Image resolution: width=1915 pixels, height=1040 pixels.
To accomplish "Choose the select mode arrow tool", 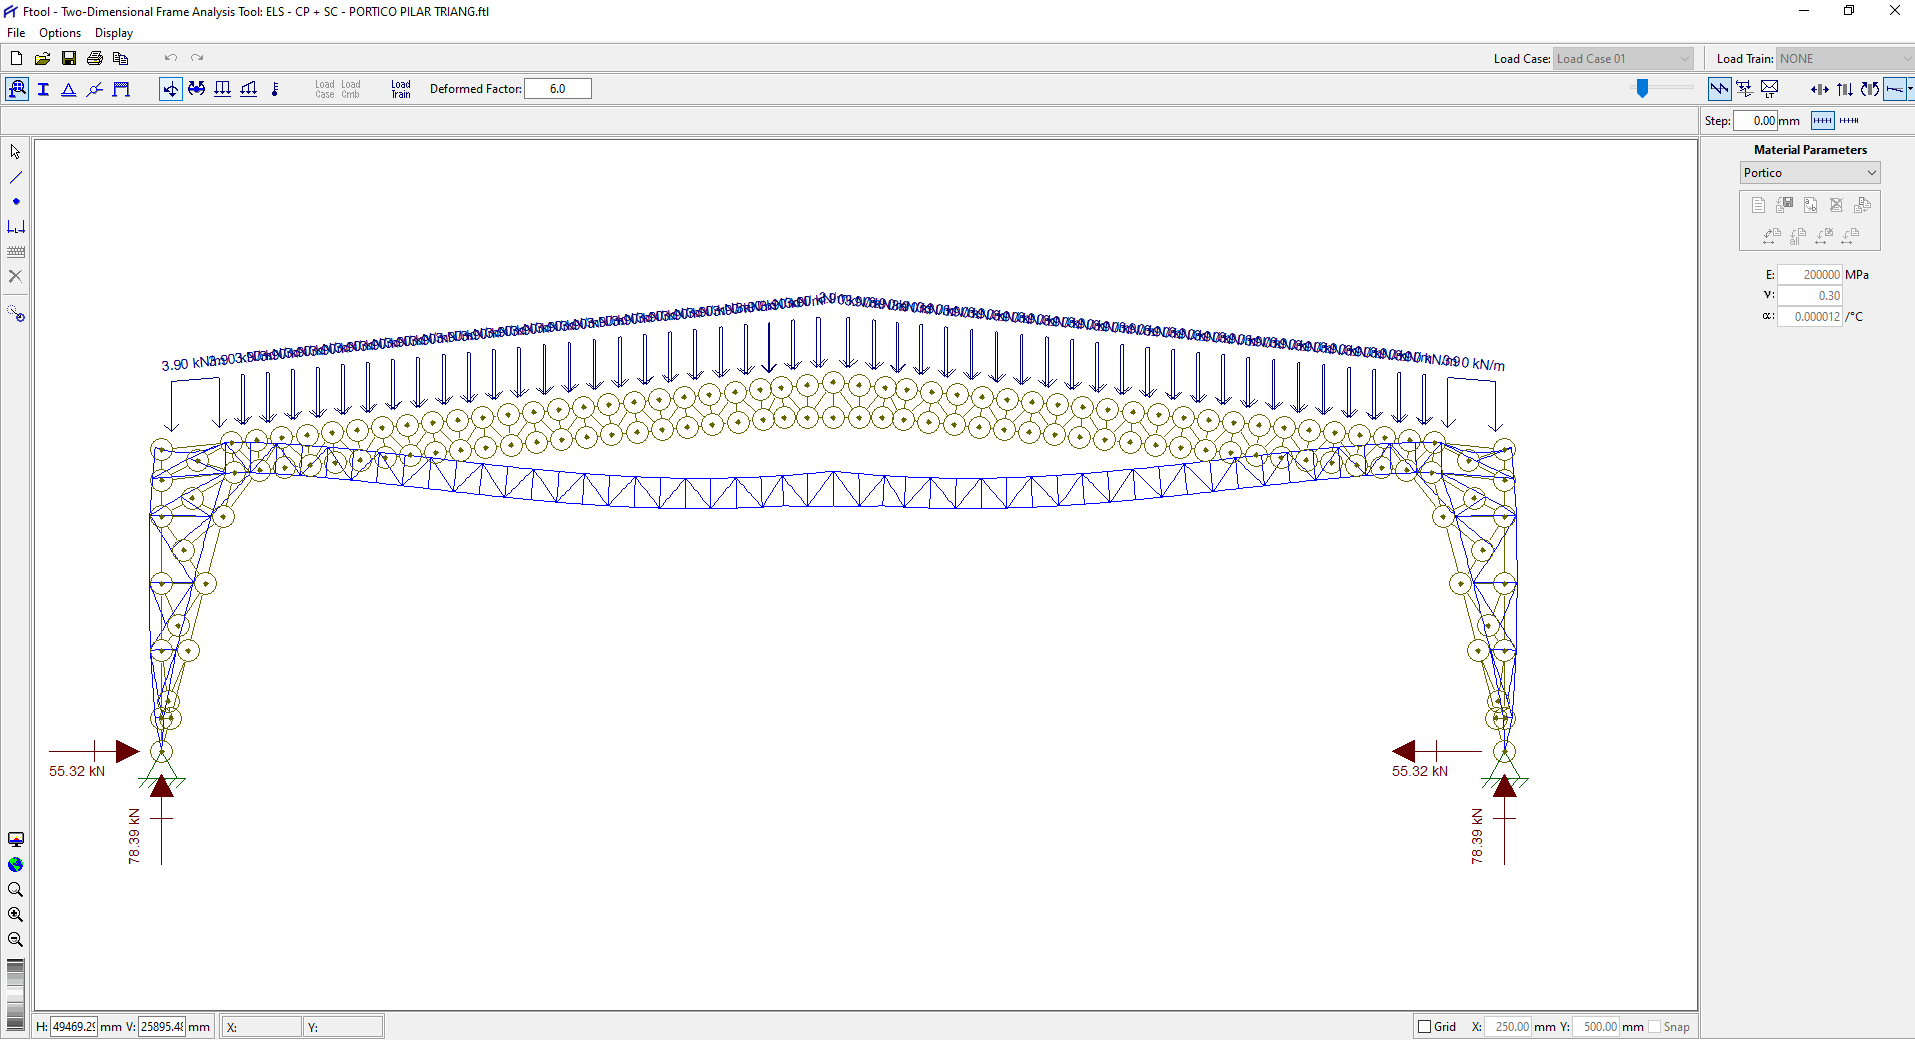I will (x=15, y=152).
